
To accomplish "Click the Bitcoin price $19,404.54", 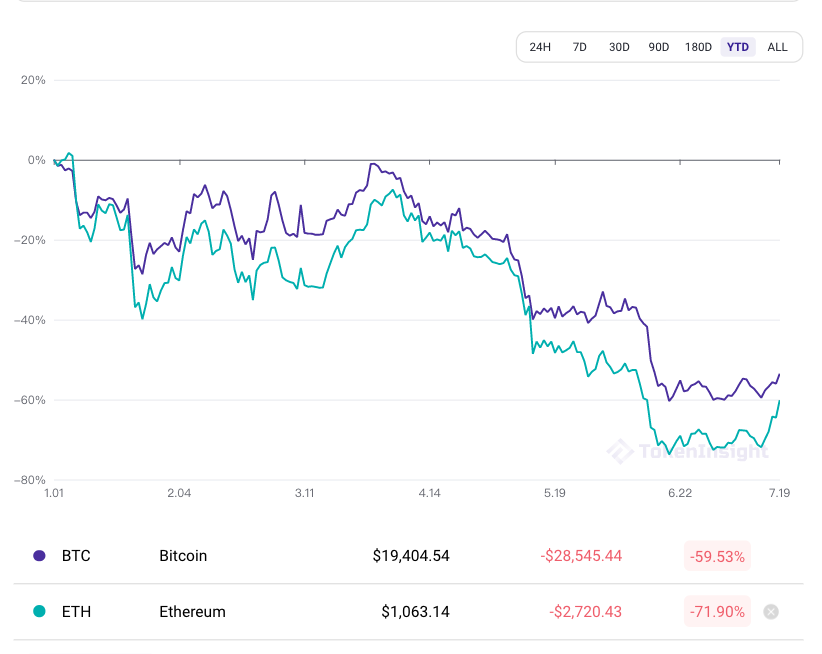I will pos(411,555).
